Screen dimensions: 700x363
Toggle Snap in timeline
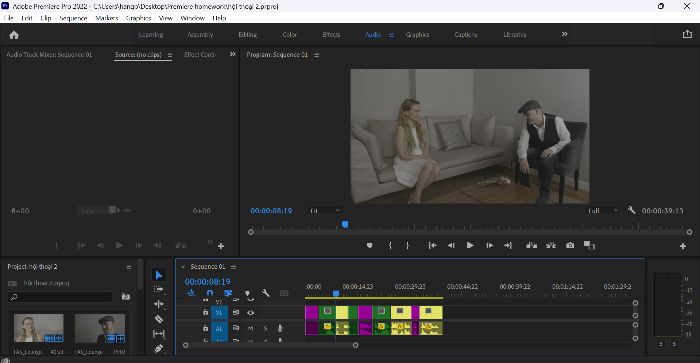pyautogui.click(x=210, y=293)
